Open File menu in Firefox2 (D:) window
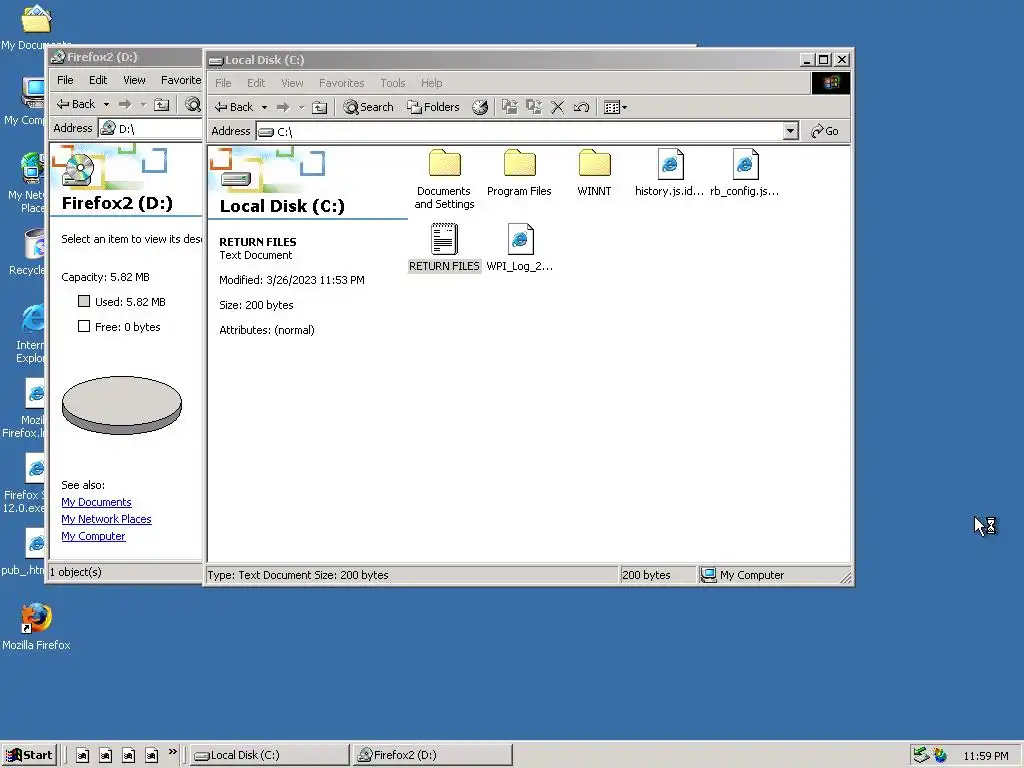 pos(65,80)
